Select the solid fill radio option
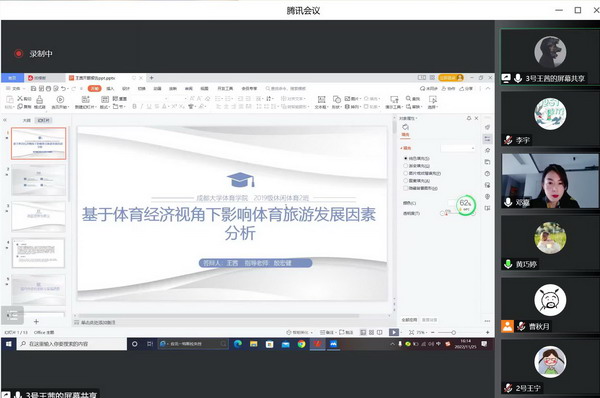Screen dimensions: 600x398 tap(406, 158)
